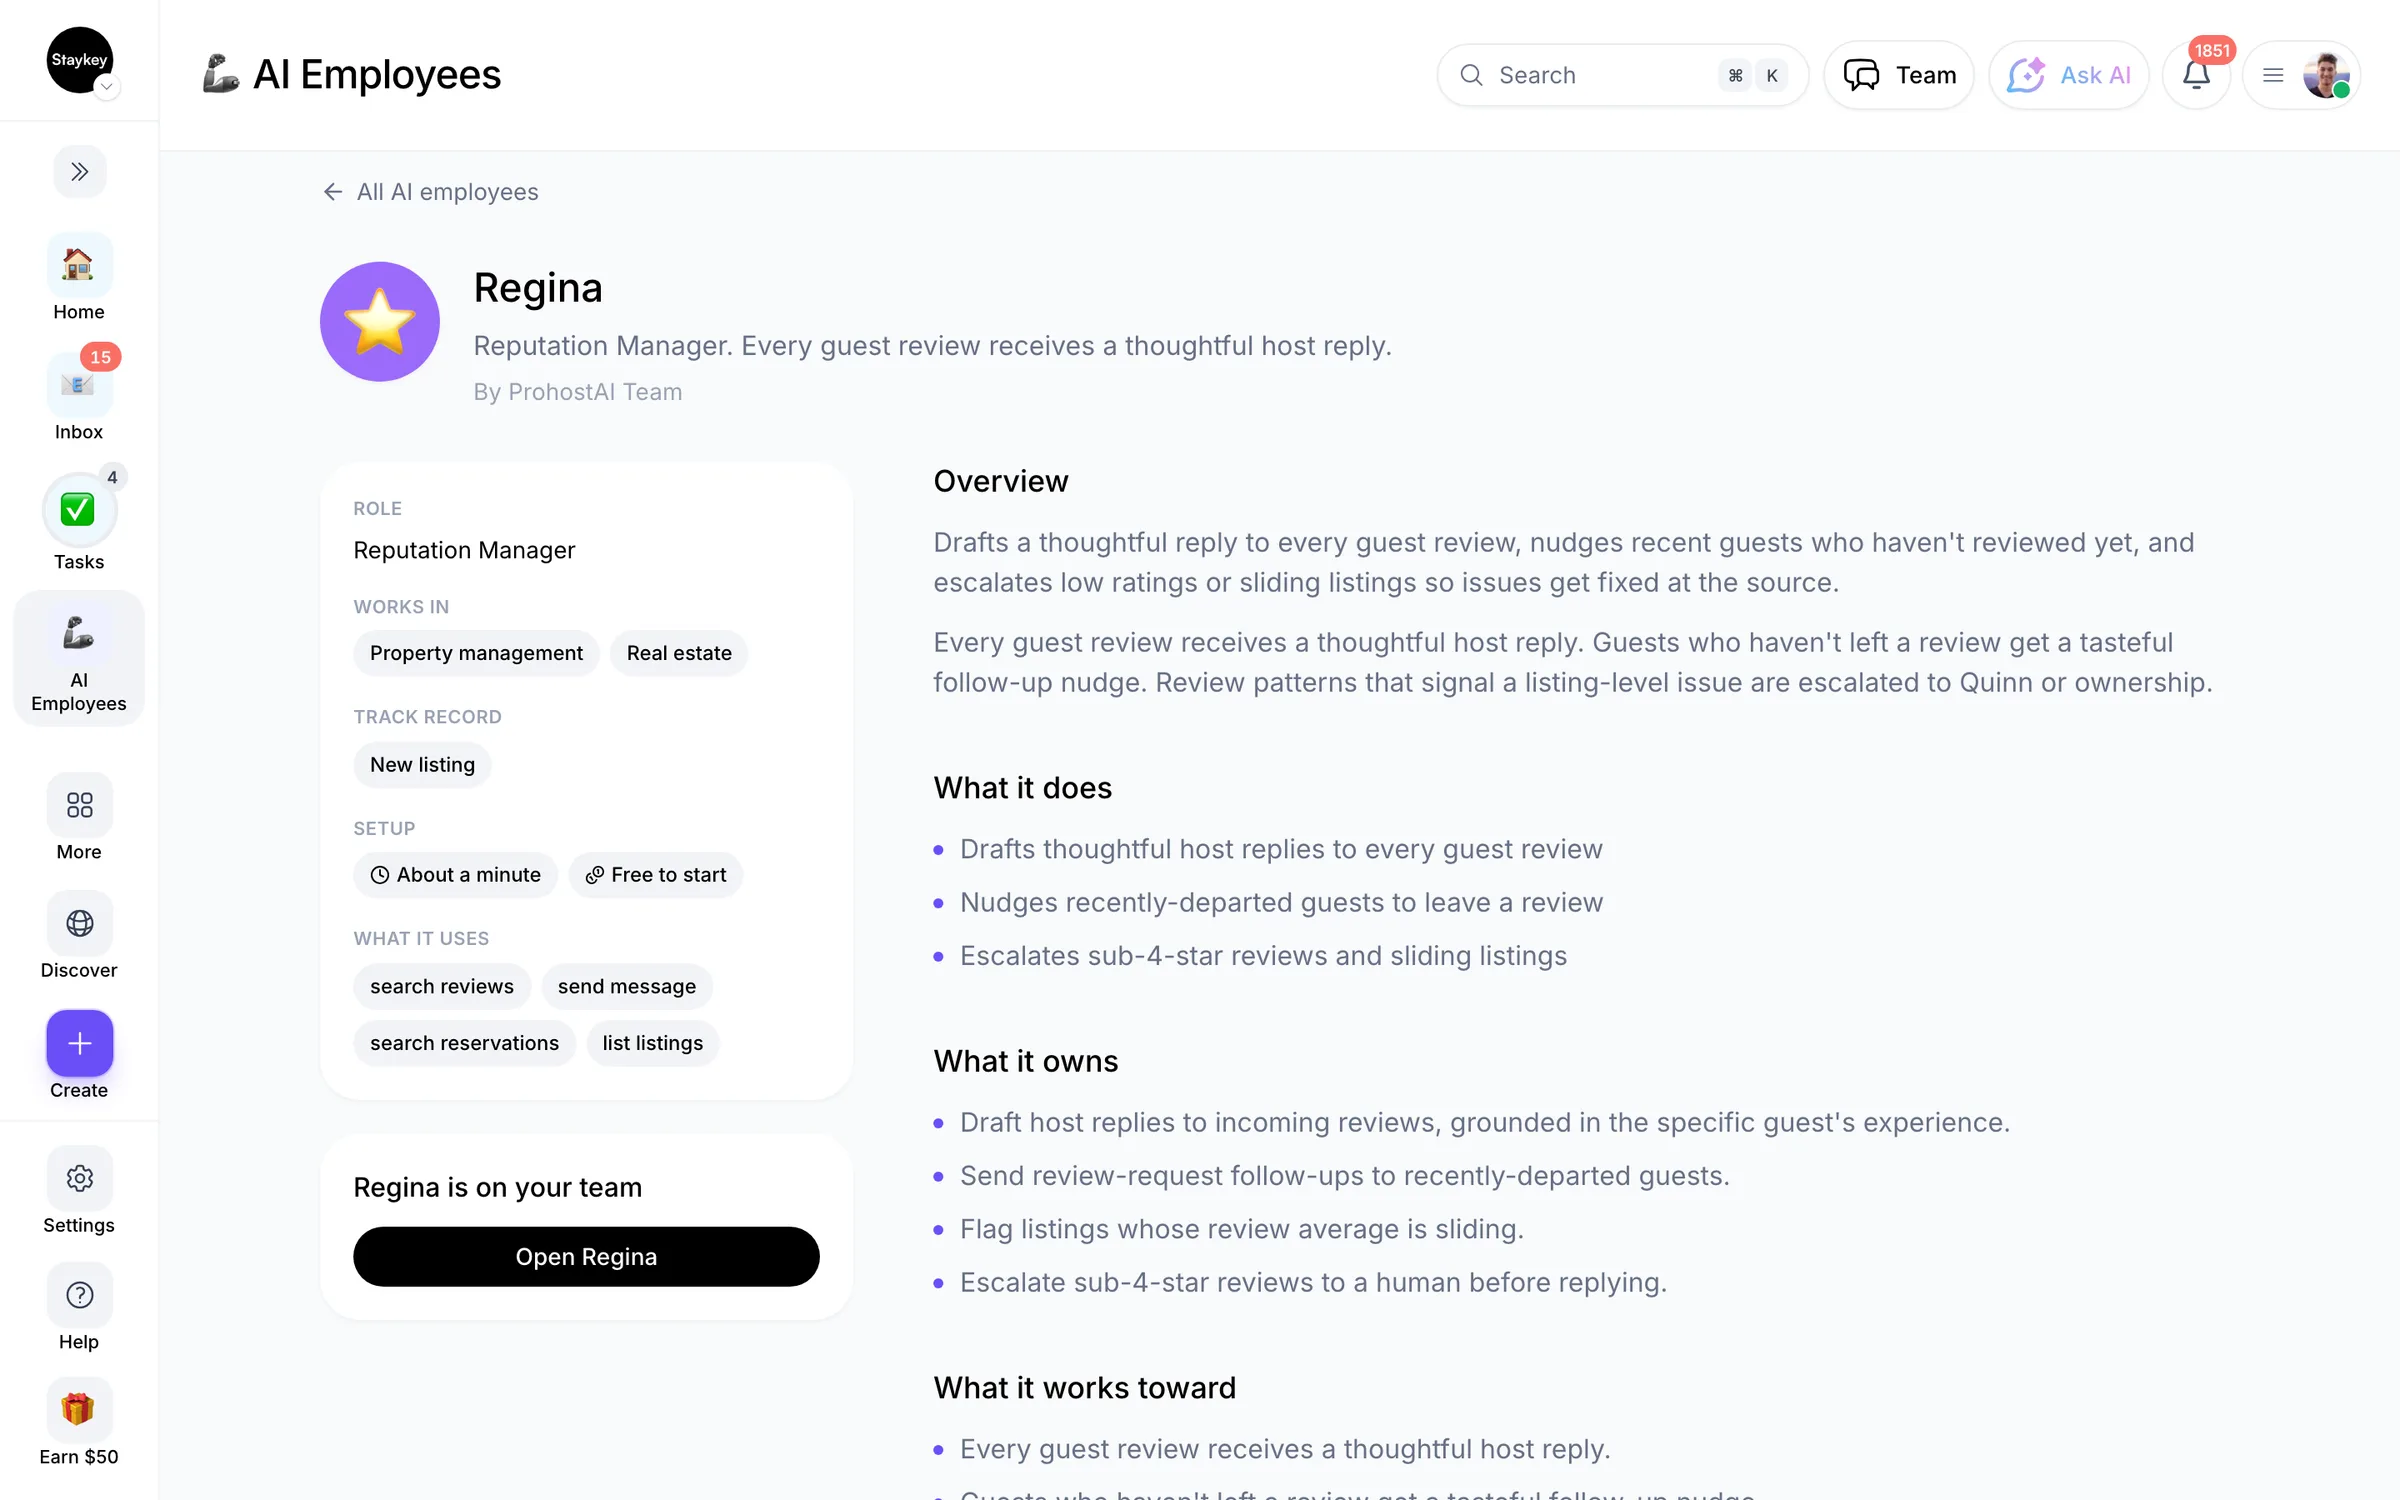Click the Tasks count badge 4
This screenshot has width=2400, height=1500.
[112, 477]
